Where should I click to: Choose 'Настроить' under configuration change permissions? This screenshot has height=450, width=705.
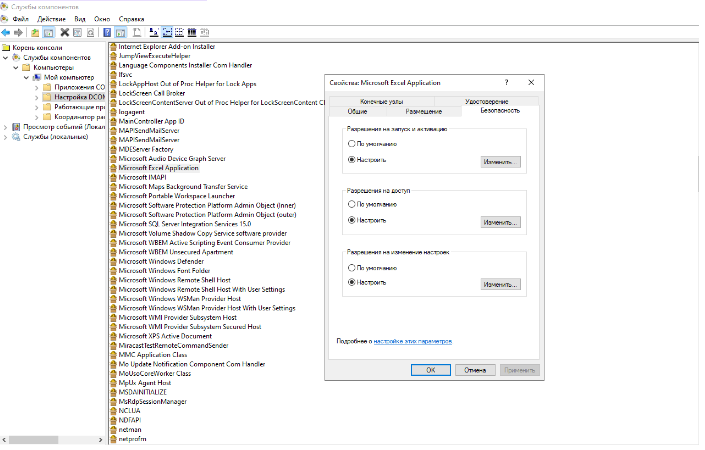(x=351, y=283)
